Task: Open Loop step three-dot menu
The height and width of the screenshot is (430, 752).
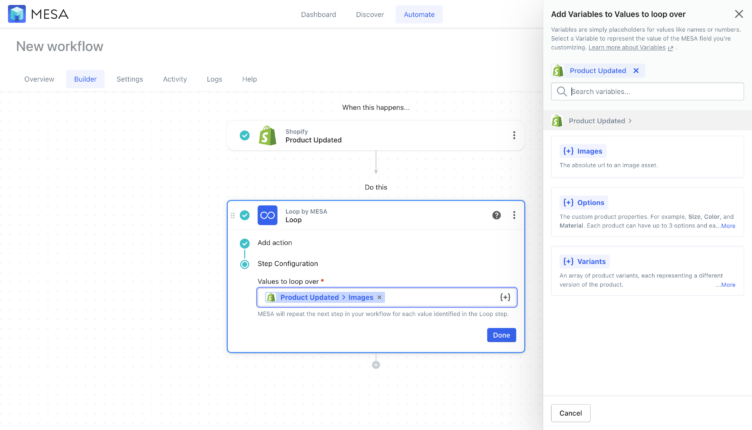Action: (514, 215)
